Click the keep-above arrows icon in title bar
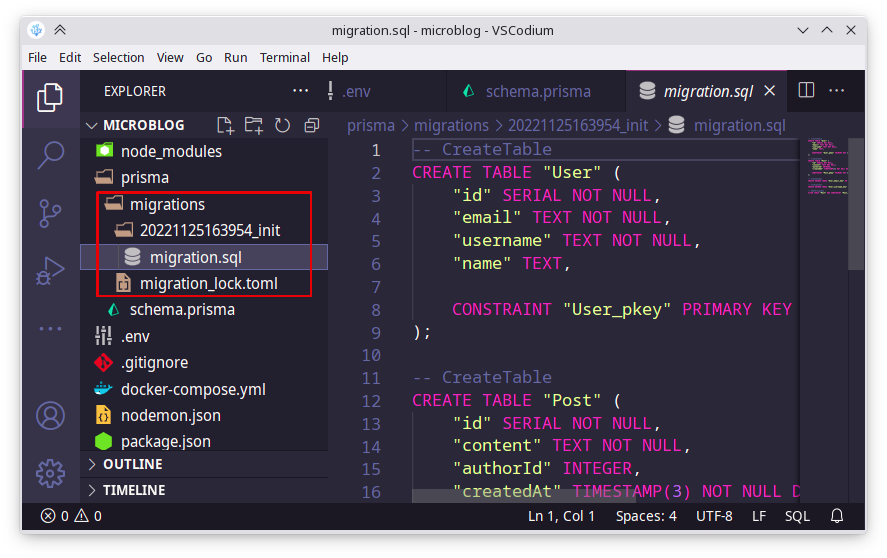Viewport: 887px width, 558px height. (60, 30)
